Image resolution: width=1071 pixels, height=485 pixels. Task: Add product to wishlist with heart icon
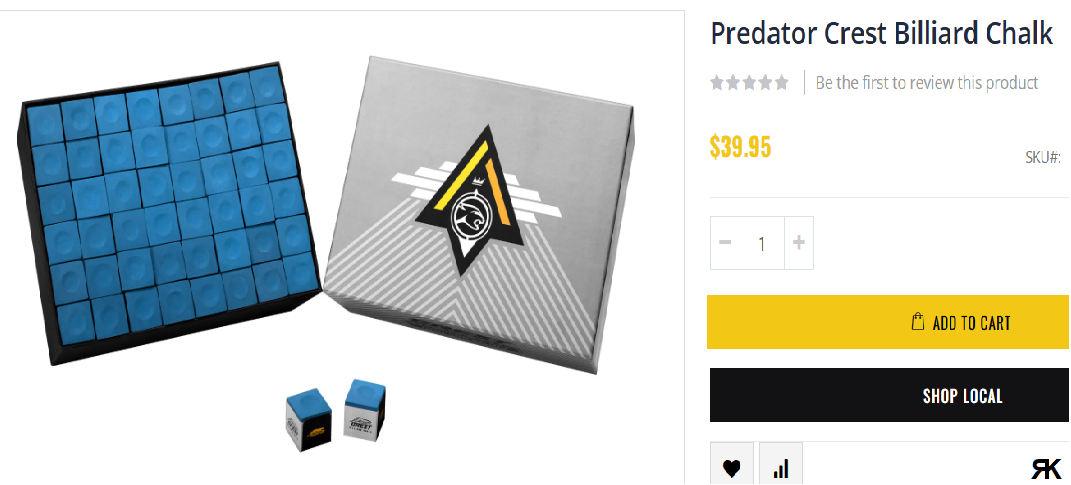pyautogui.click(x=732, y=465)
